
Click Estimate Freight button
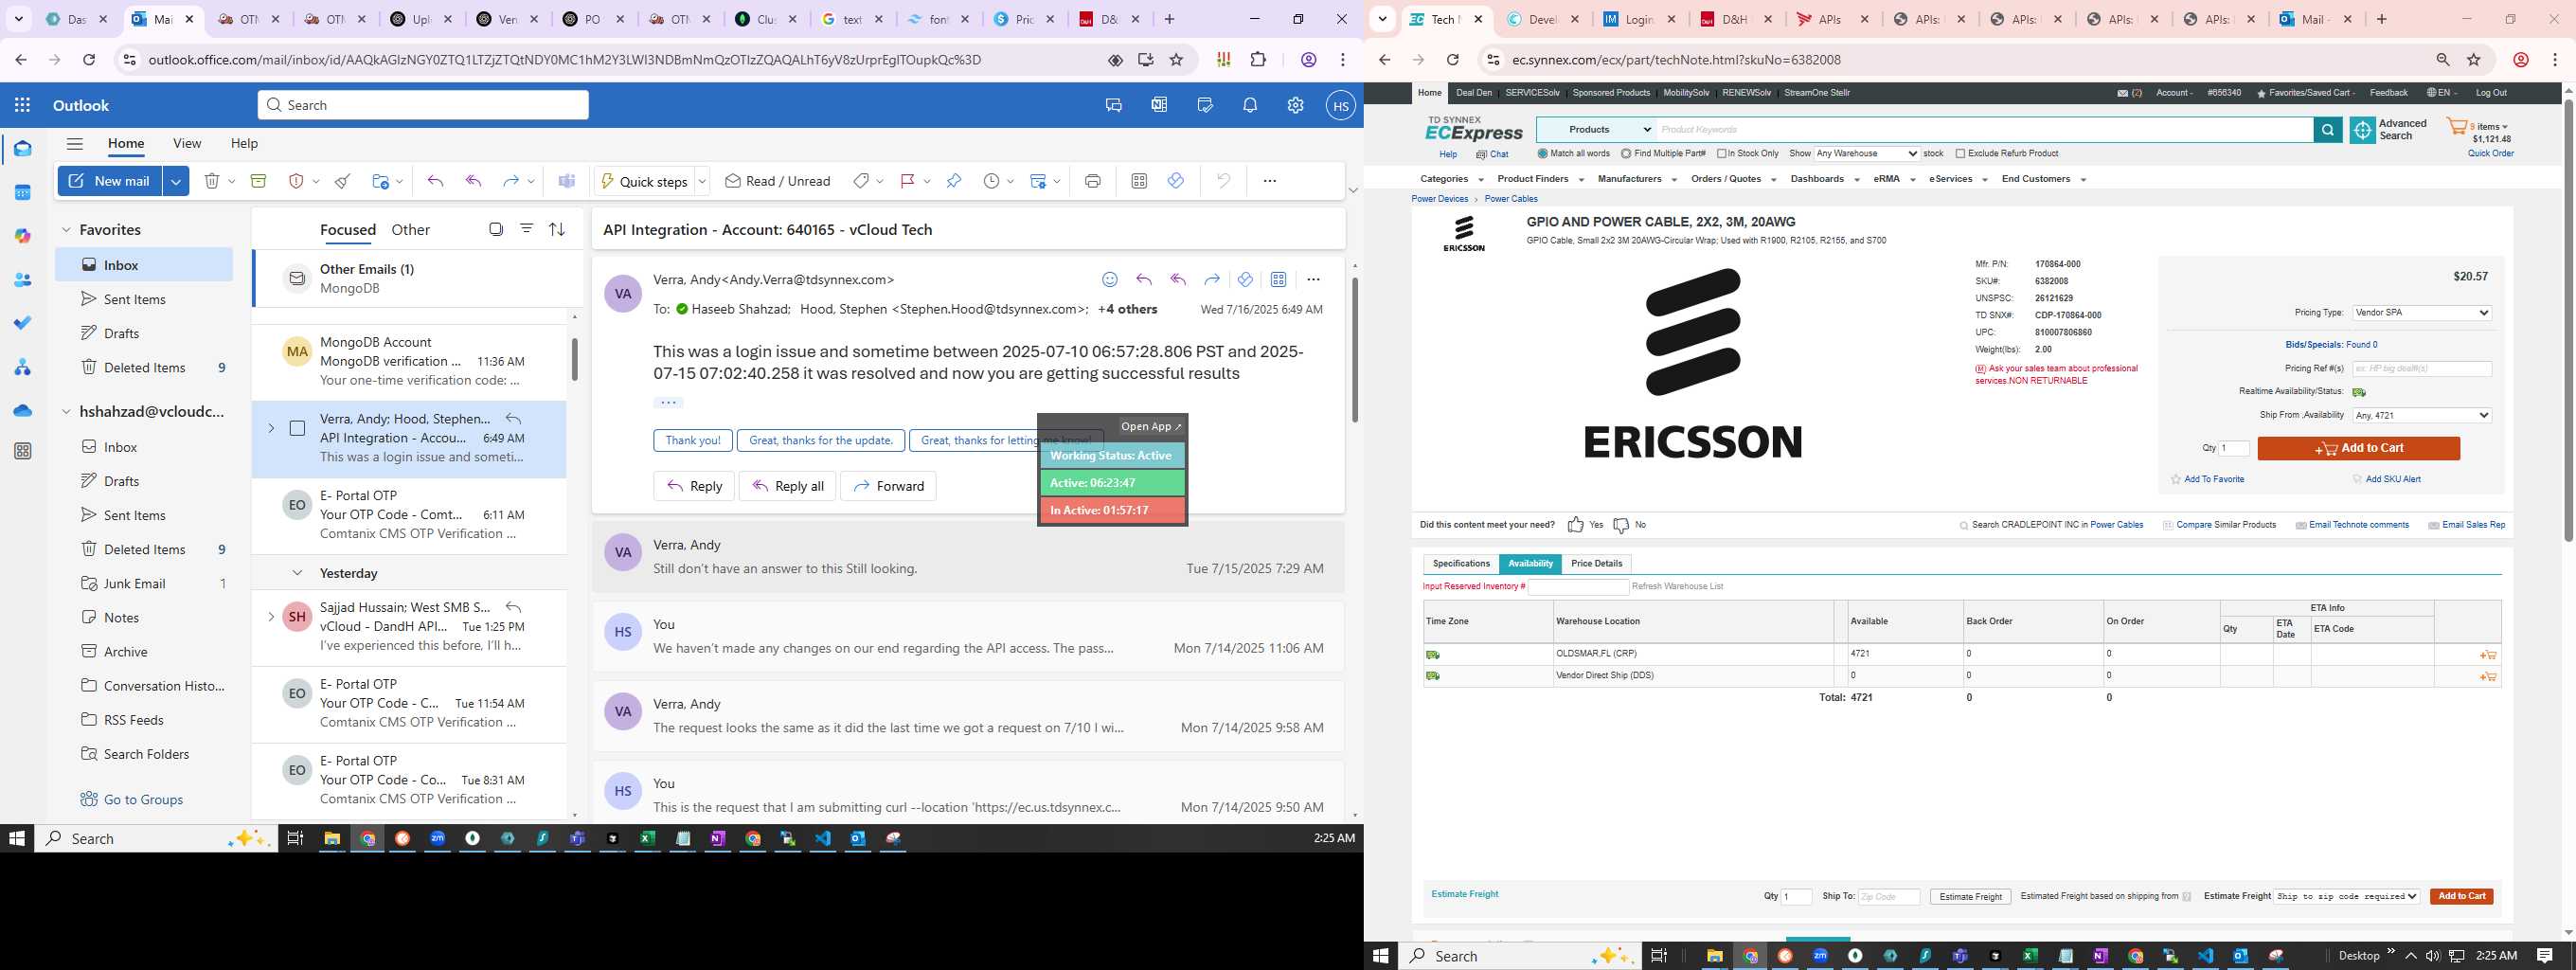1970,897
